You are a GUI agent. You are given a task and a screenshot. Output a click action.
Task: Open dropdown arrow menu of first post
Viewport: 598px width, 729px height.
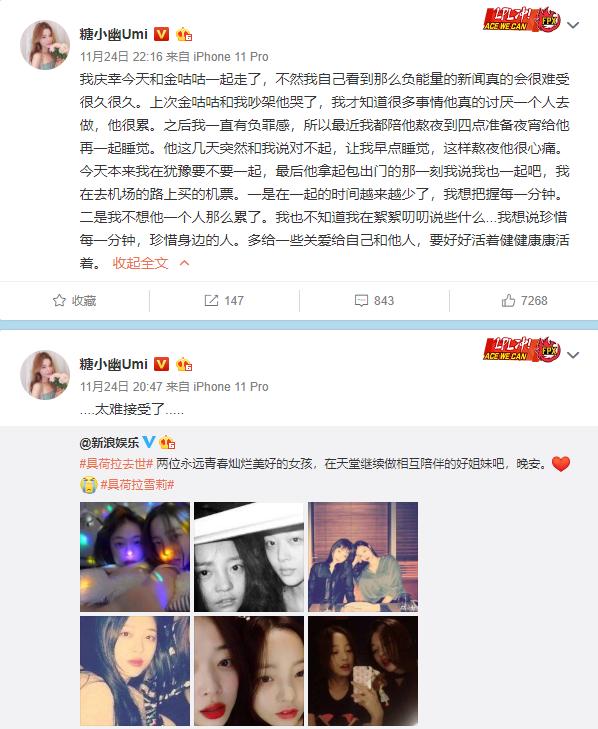click(573, 25)
